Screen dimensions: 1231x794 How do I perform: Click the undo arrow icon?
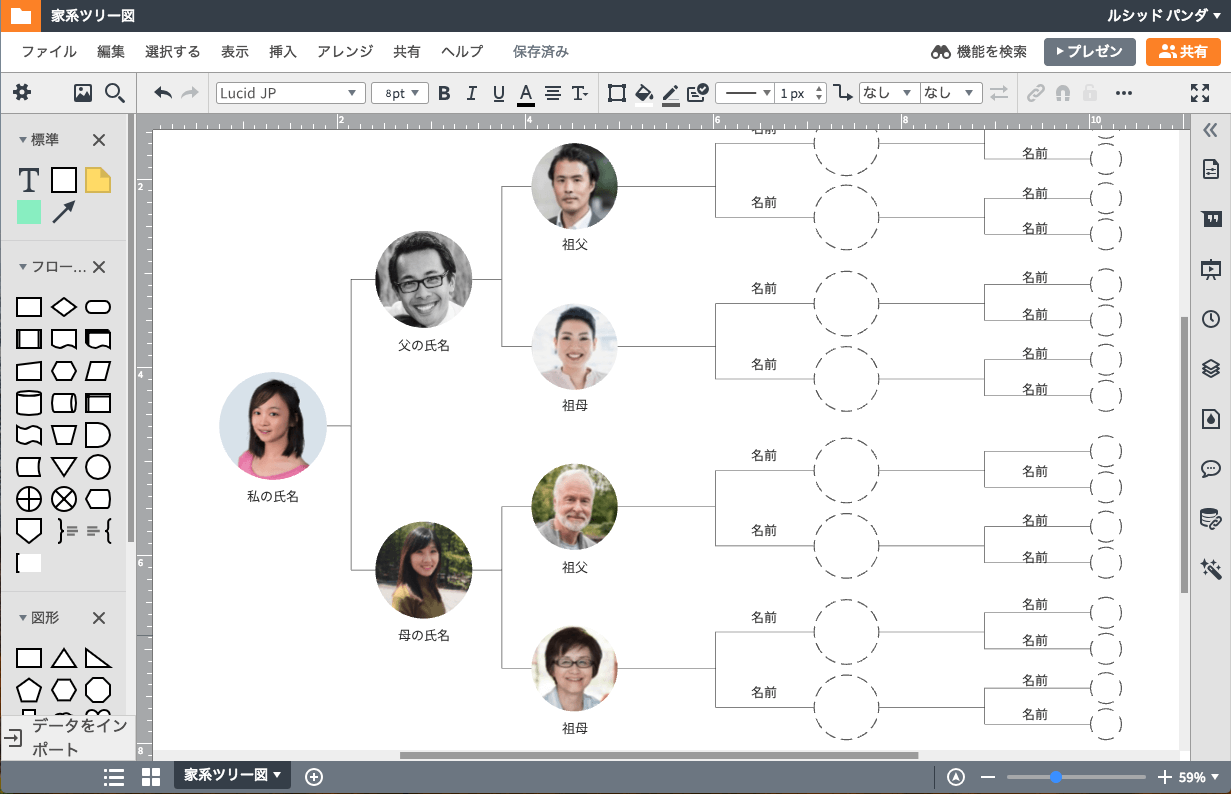pos(163,93)
